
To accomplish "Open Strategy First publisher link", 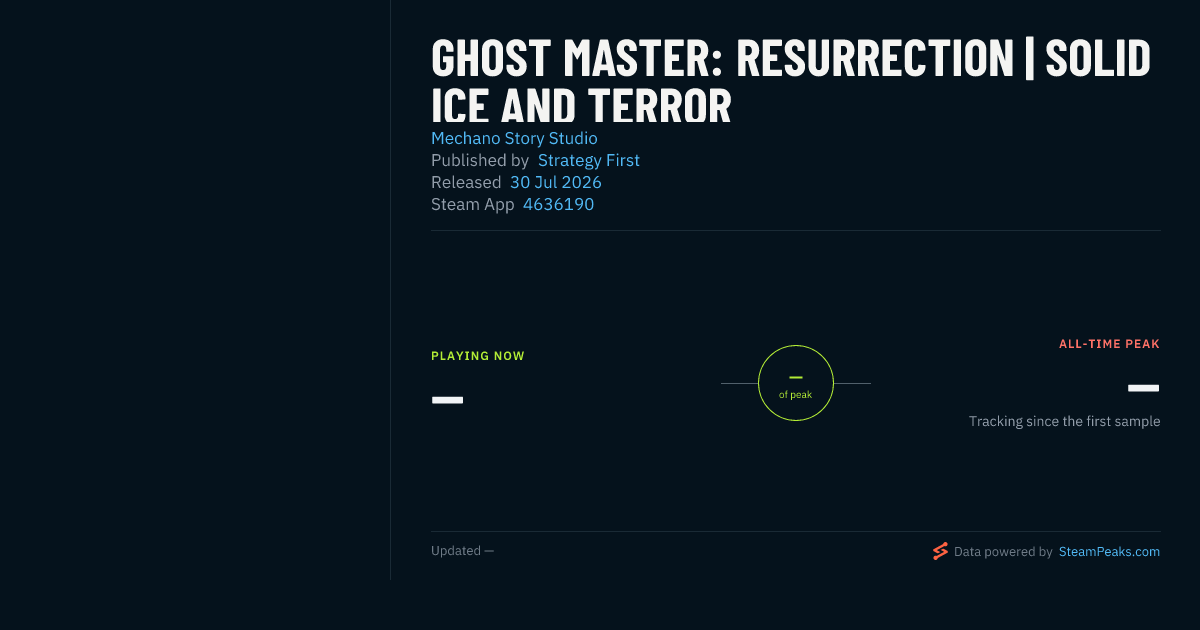I will tap(588, 160).
